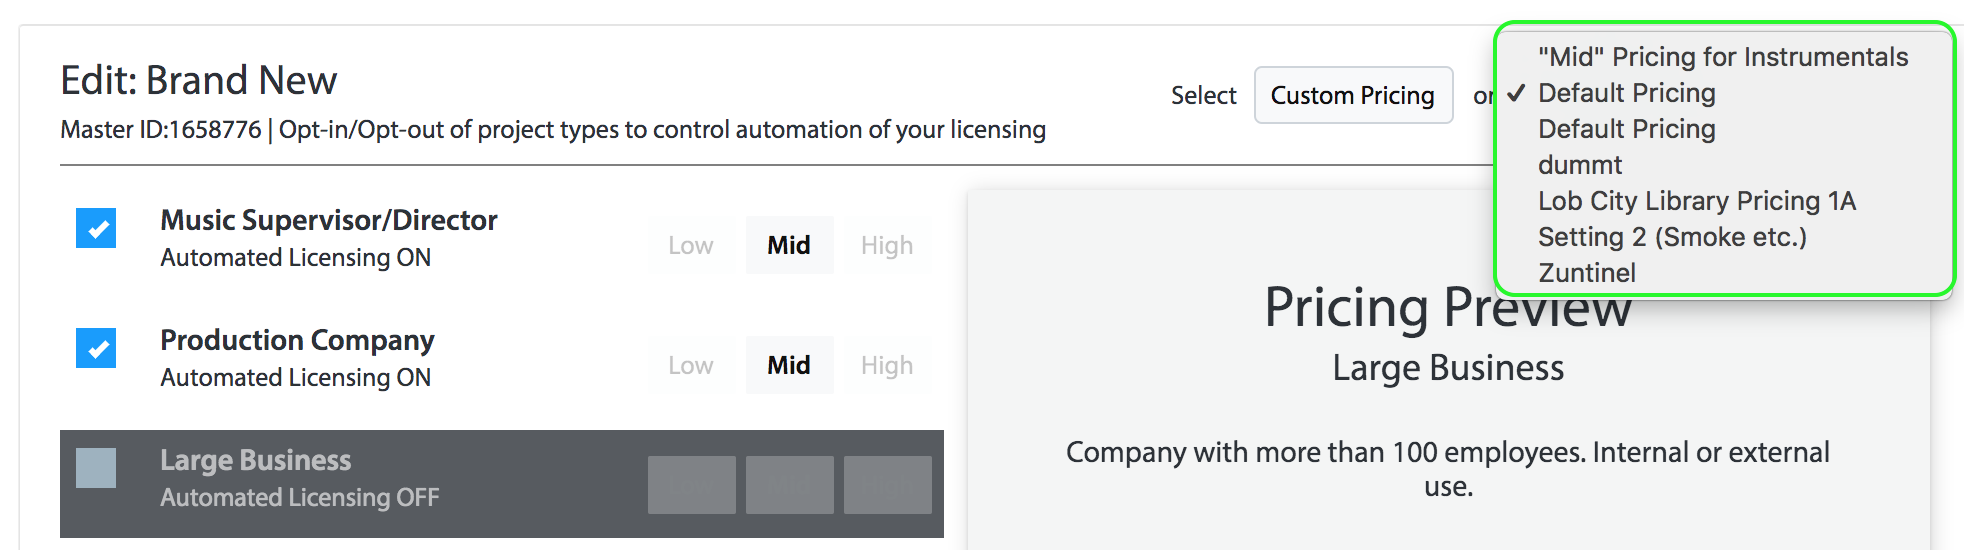This screenshot has height=550, width=1964.
Task: Set Music Supervisor/Director pricing to High
Action: tap(887, 245)
